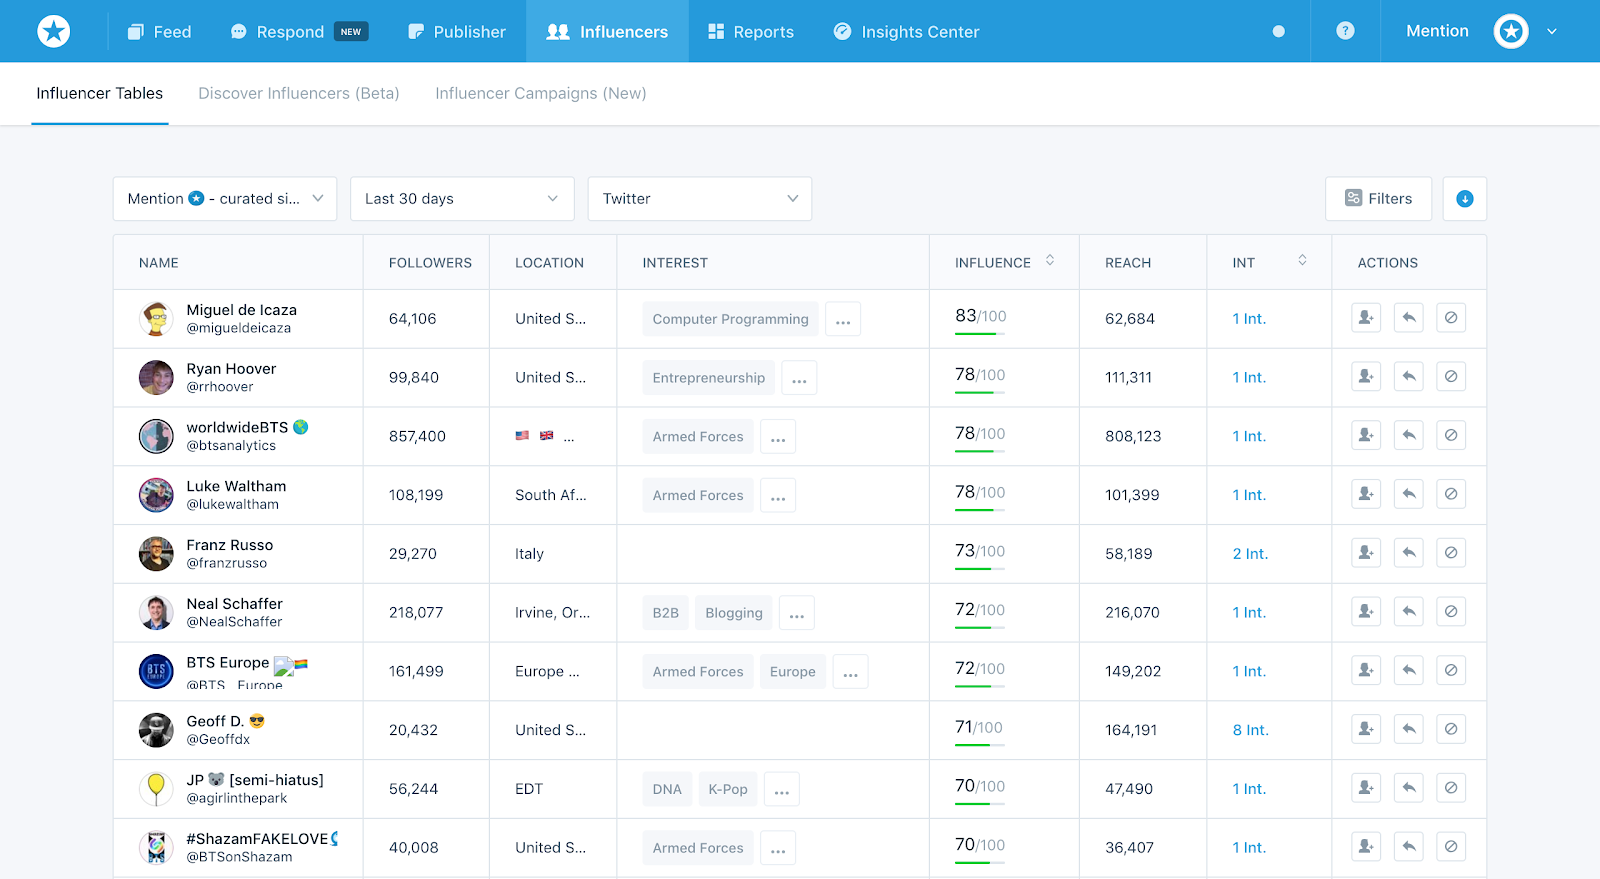Image resolution: width=1600 pixels, height=879 pixels.
Task: Sort by INT column arrows
Action: [x=1302, y=261]
